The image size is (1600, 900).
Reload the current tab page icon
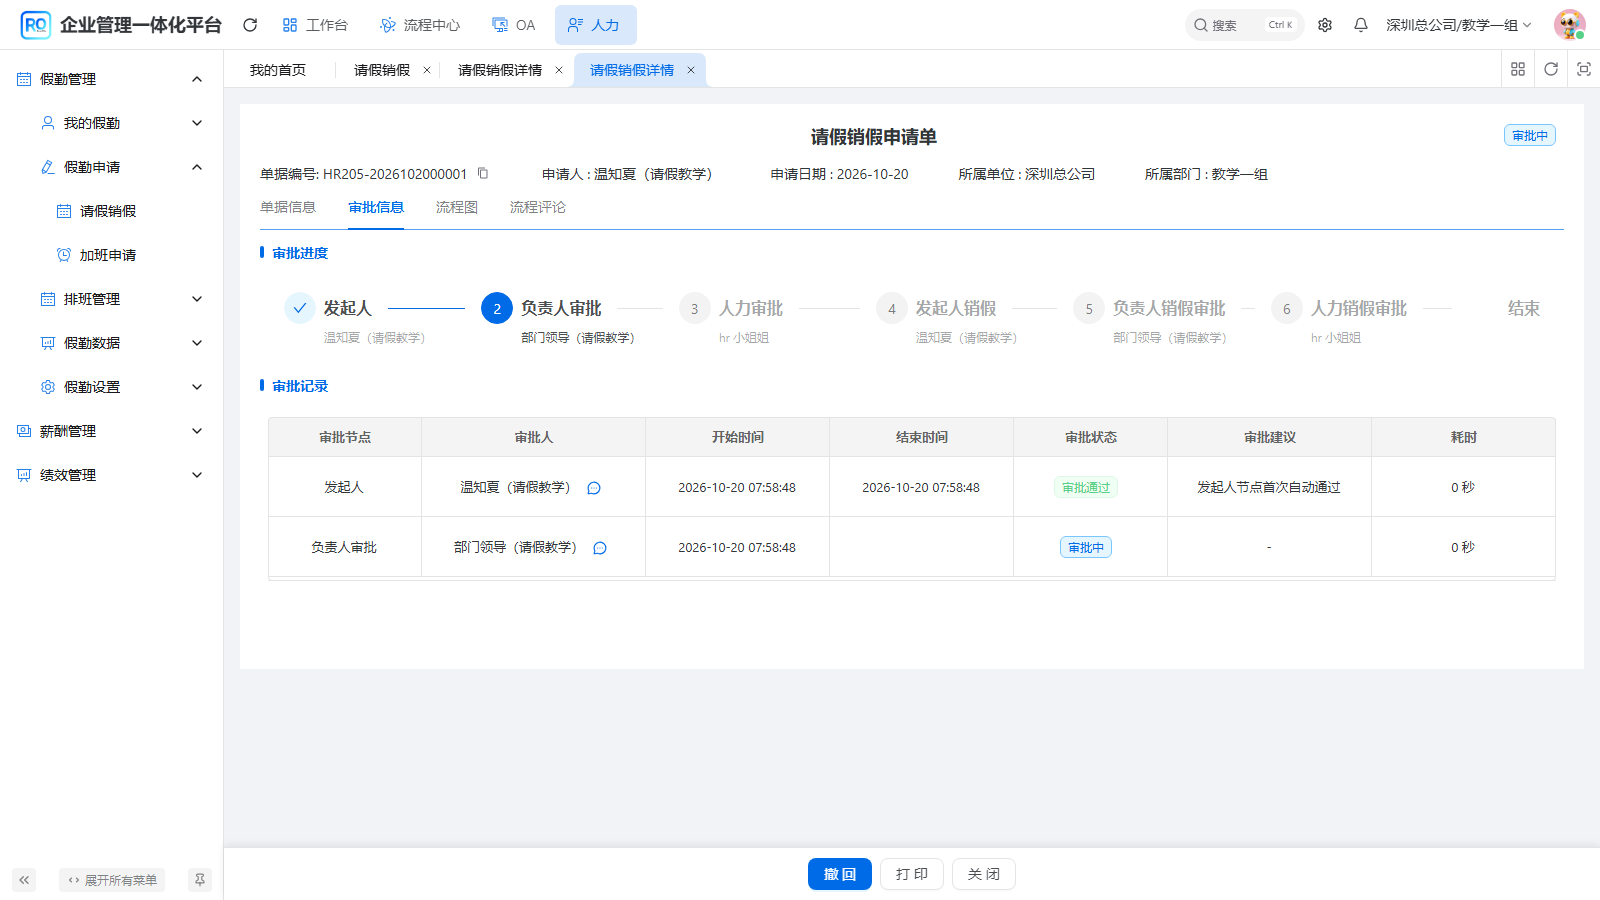click(x=1551, y=69)
